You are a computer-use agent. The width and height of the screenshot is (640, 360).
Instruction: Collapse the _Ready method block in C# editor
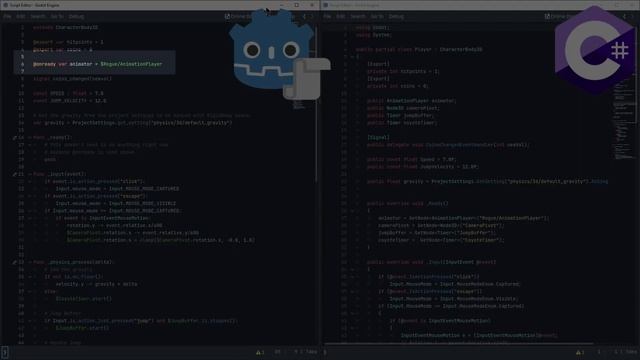tap(352, 211)
